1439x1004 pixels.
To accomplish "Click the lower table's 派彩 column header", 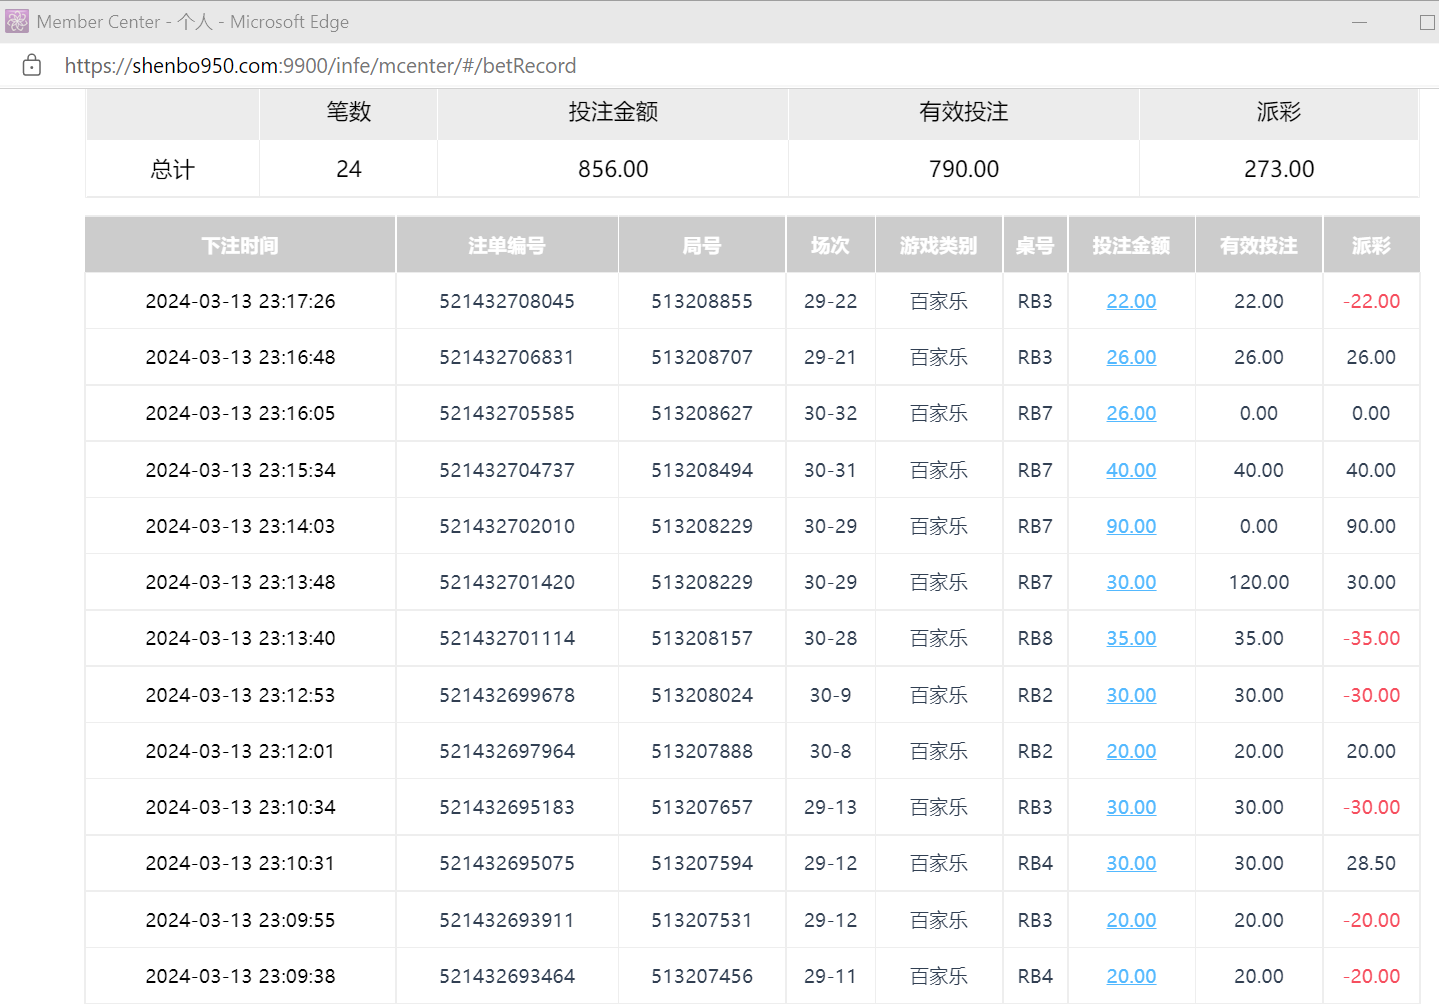I will (x=1371, y=245).
